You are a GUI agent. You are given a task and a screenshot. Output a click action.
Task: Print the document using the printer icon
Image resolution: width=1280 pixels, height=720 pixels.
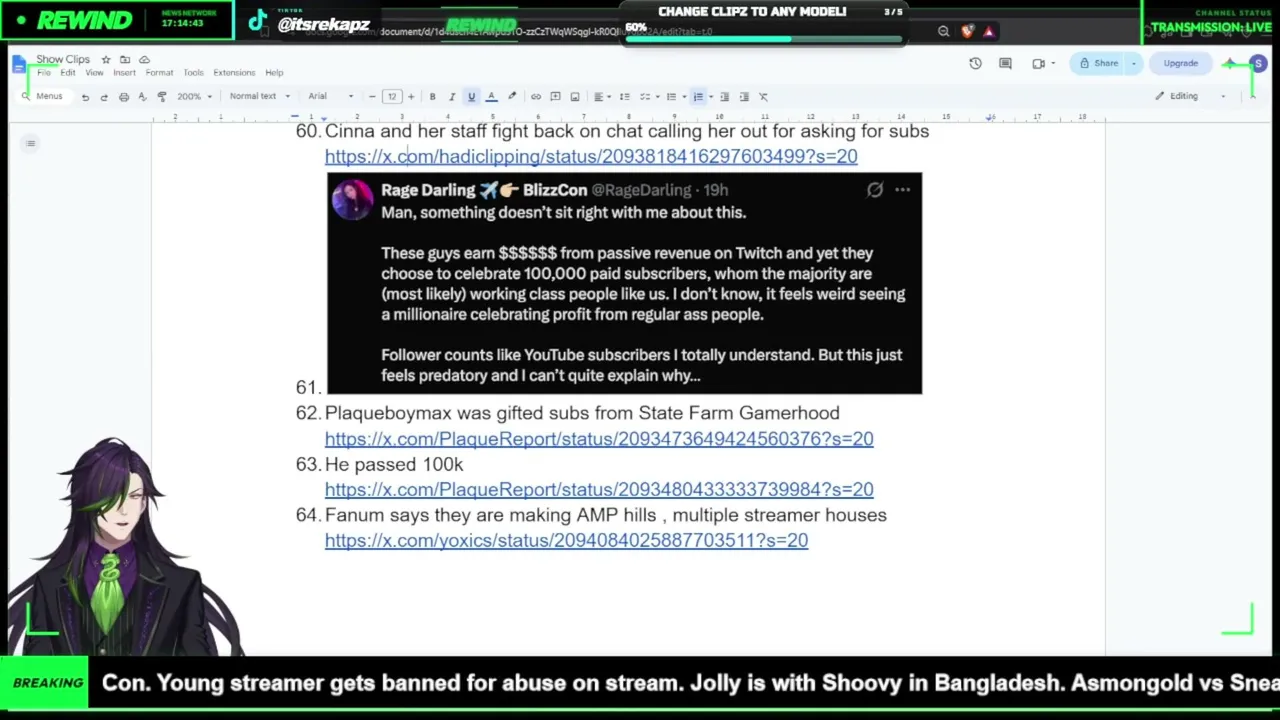124,97
